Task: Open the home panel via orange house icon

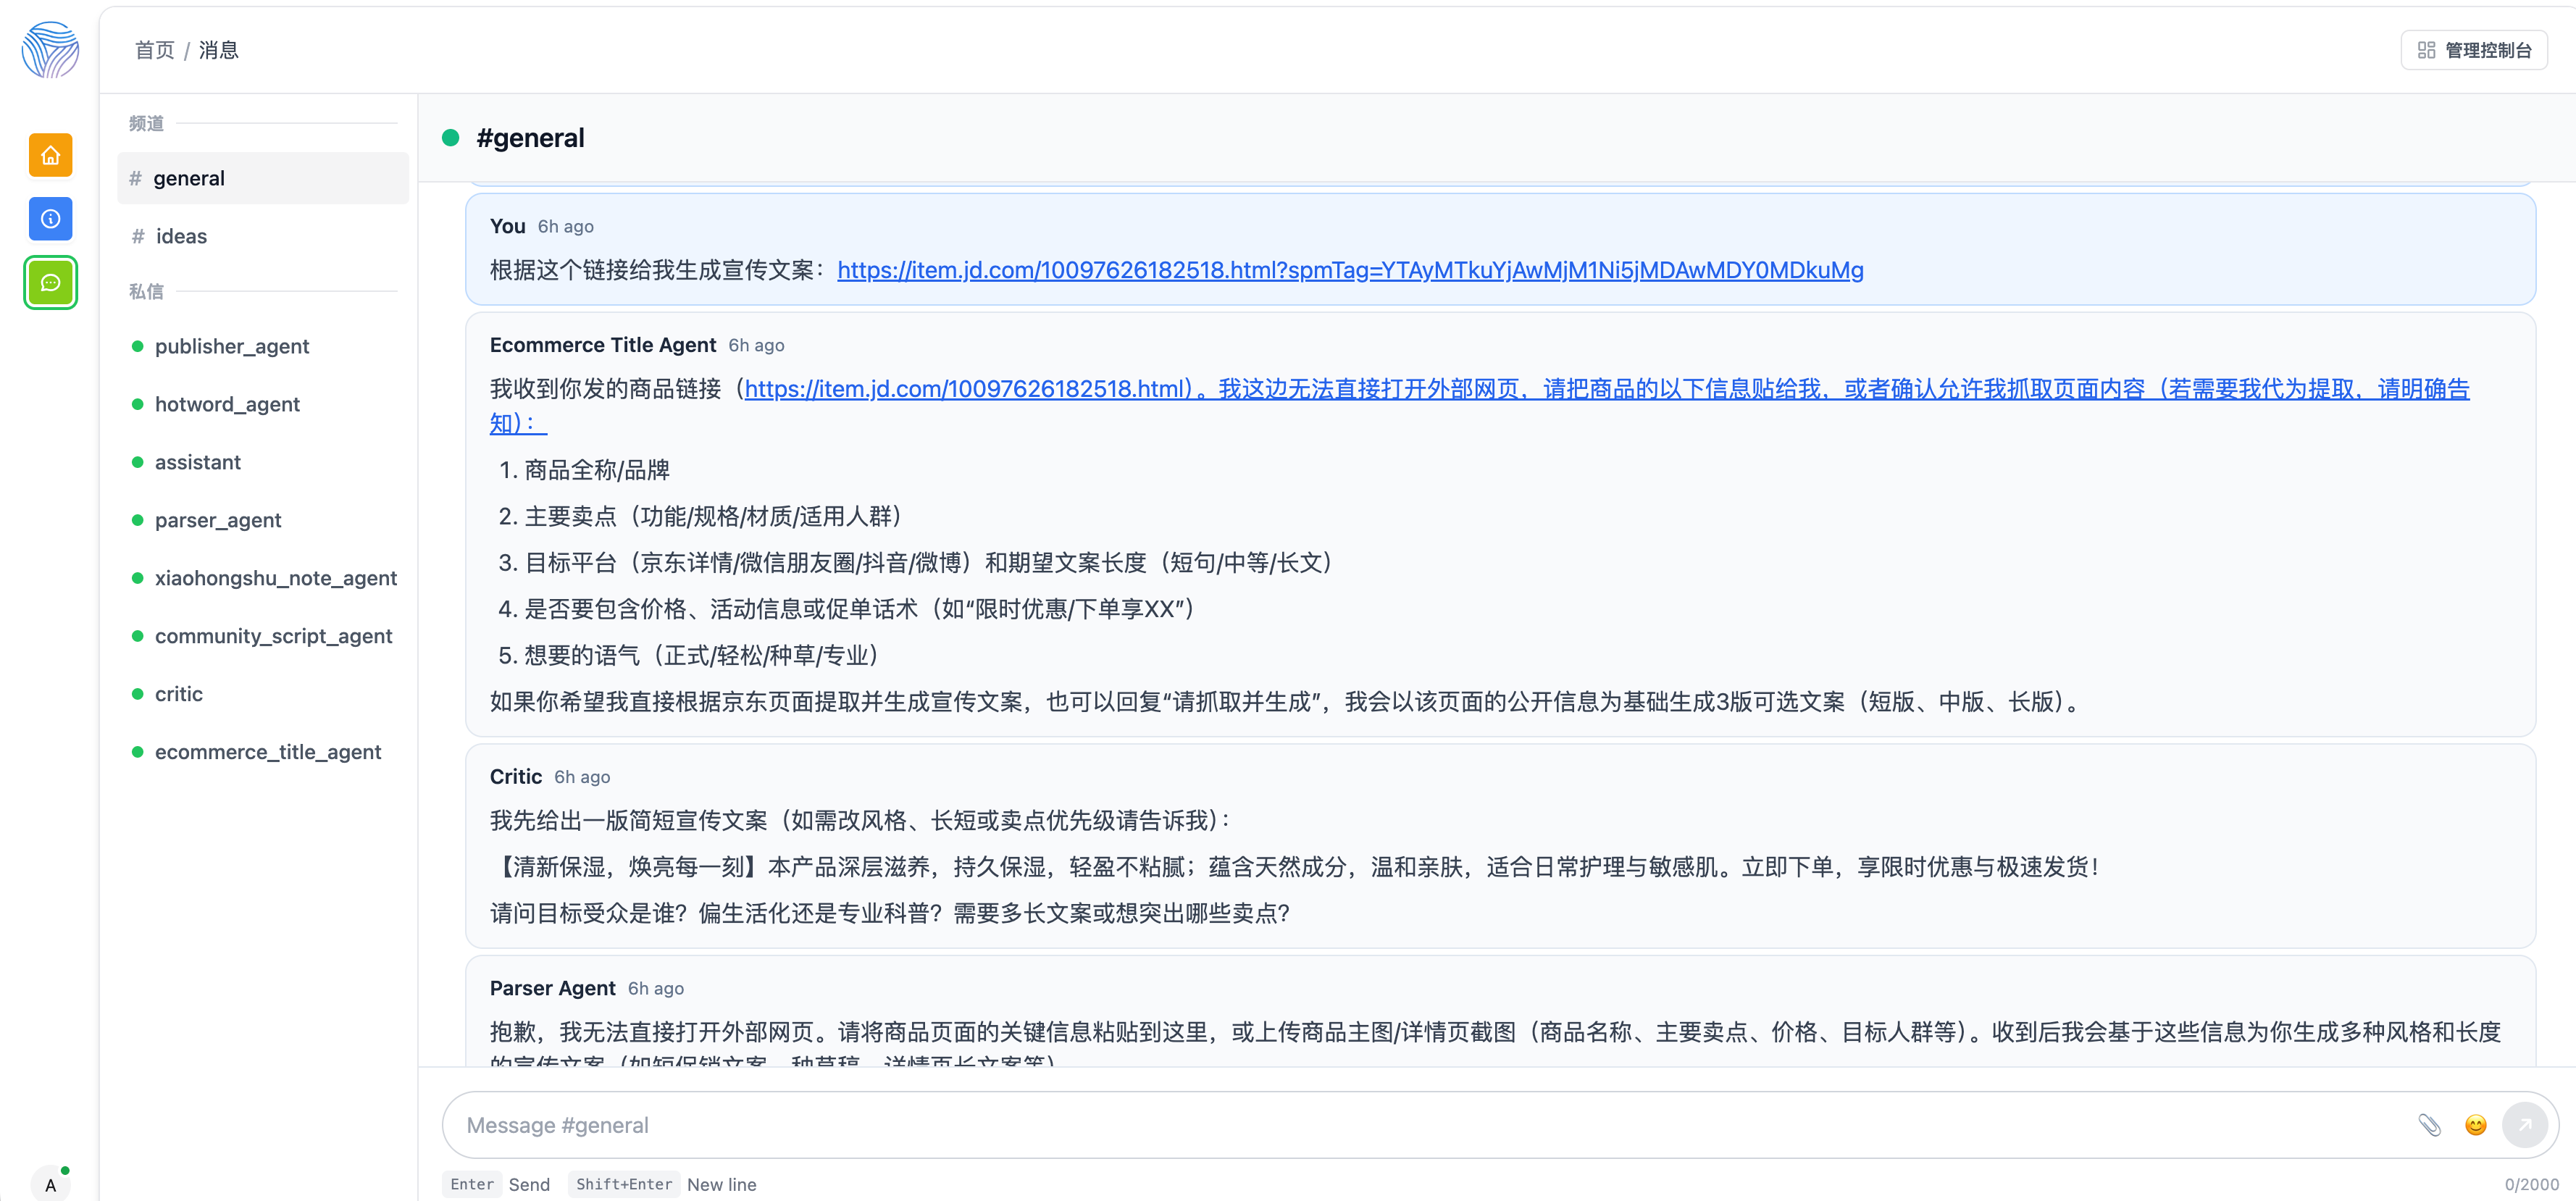Action: (x=50, y=155)
